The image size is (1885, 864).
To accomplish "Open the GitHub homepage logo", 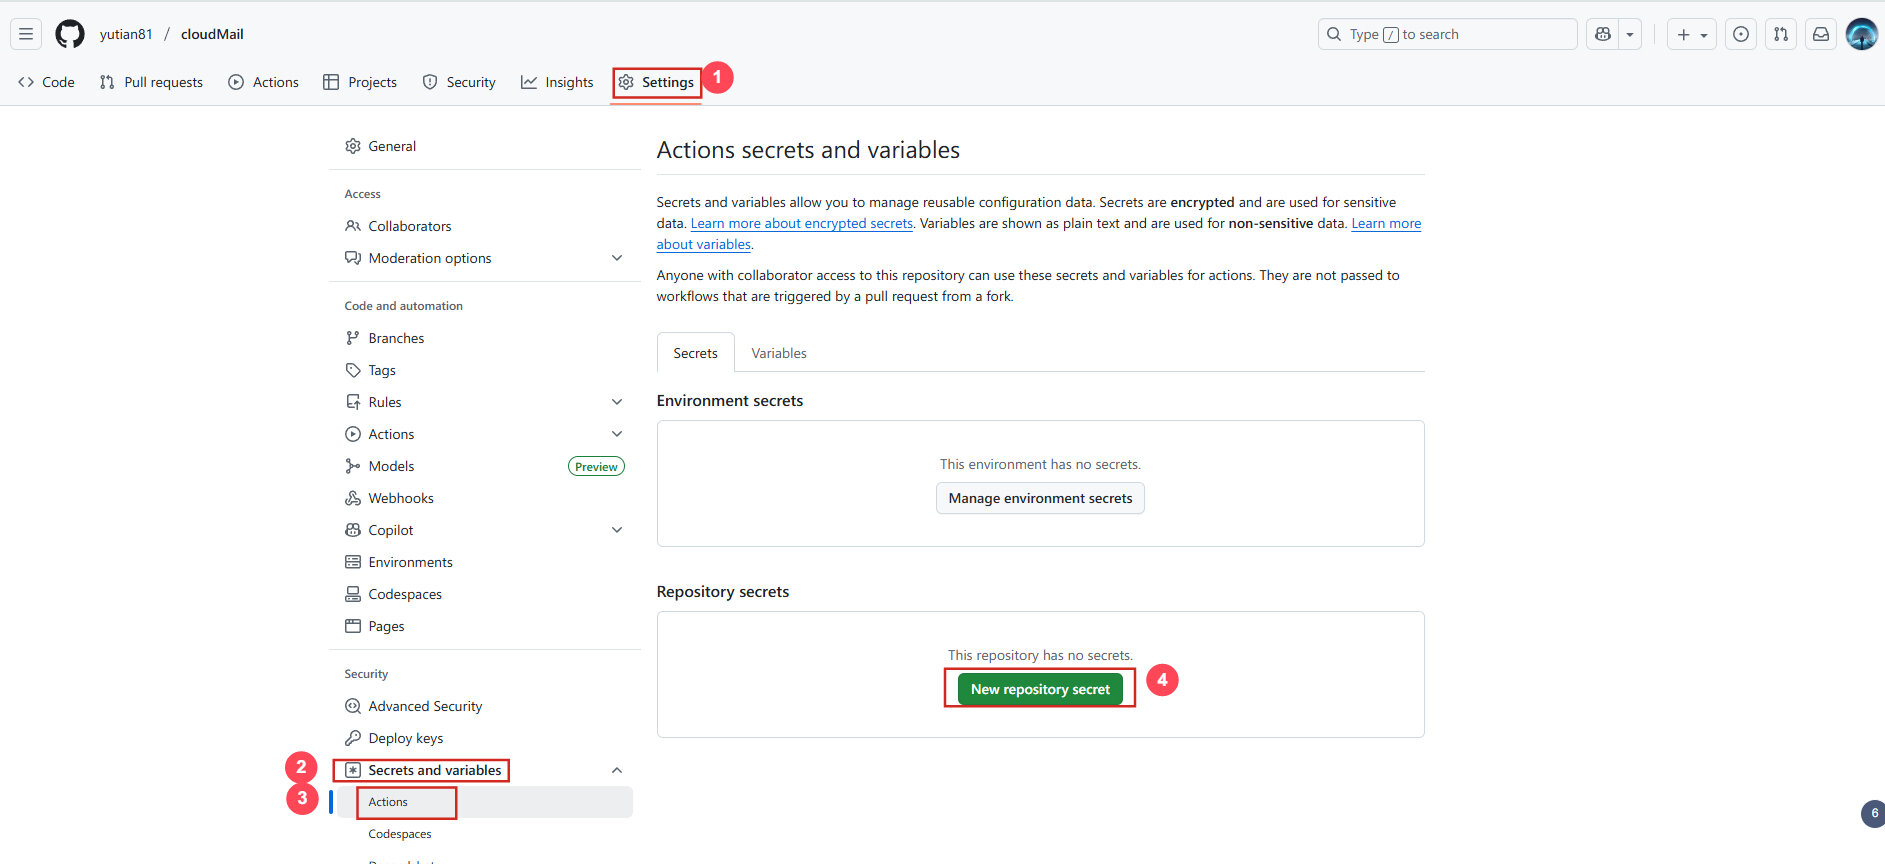I will (x=70, y=34).
